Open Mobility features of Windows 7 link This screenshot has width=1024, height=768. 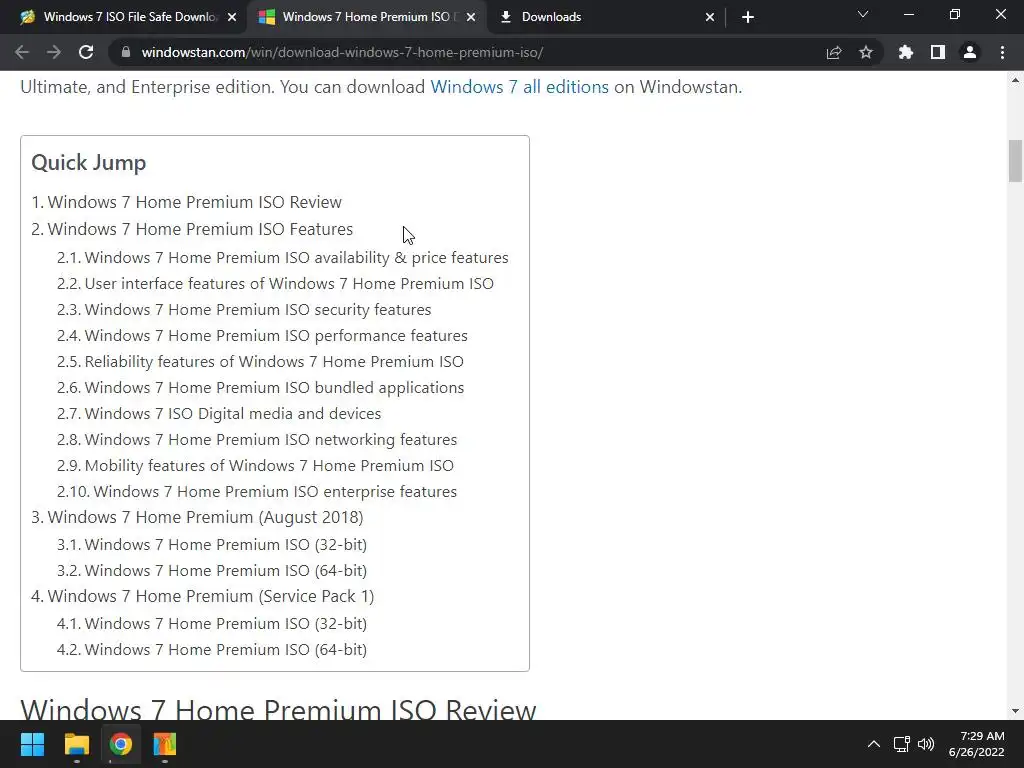268,466
